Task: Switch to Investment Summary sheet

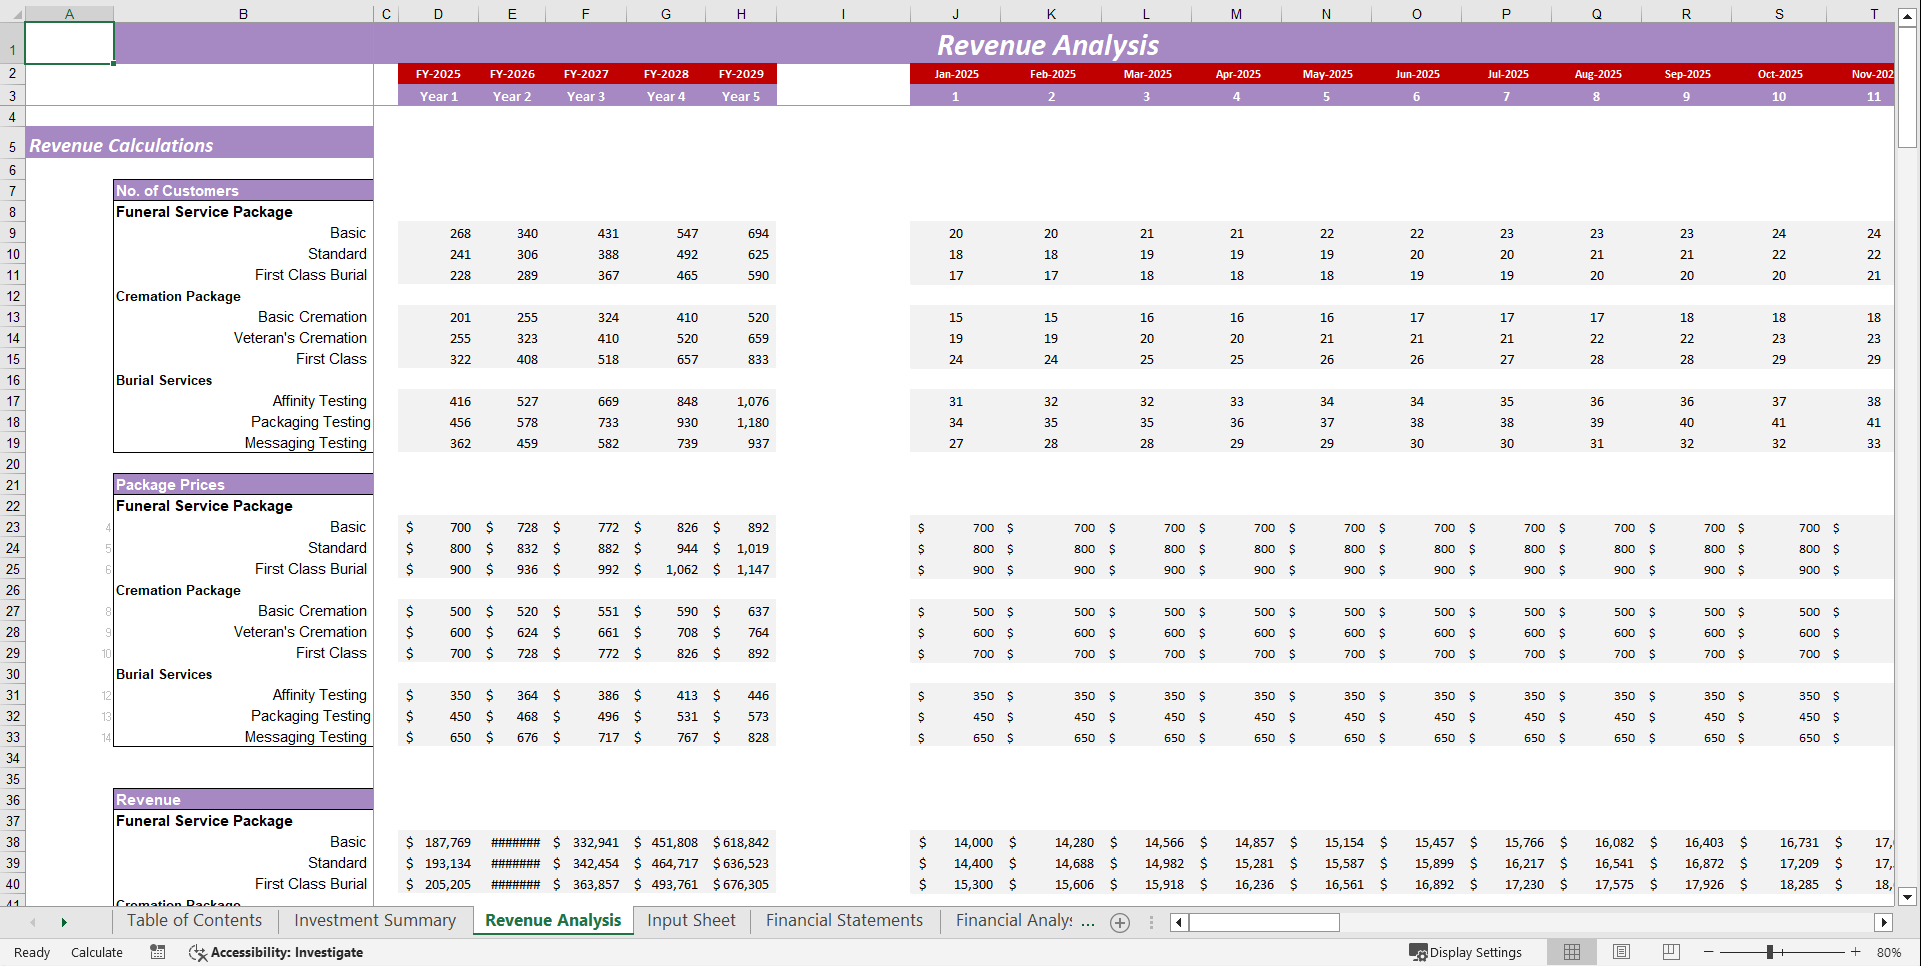Action: pos(374,920)
